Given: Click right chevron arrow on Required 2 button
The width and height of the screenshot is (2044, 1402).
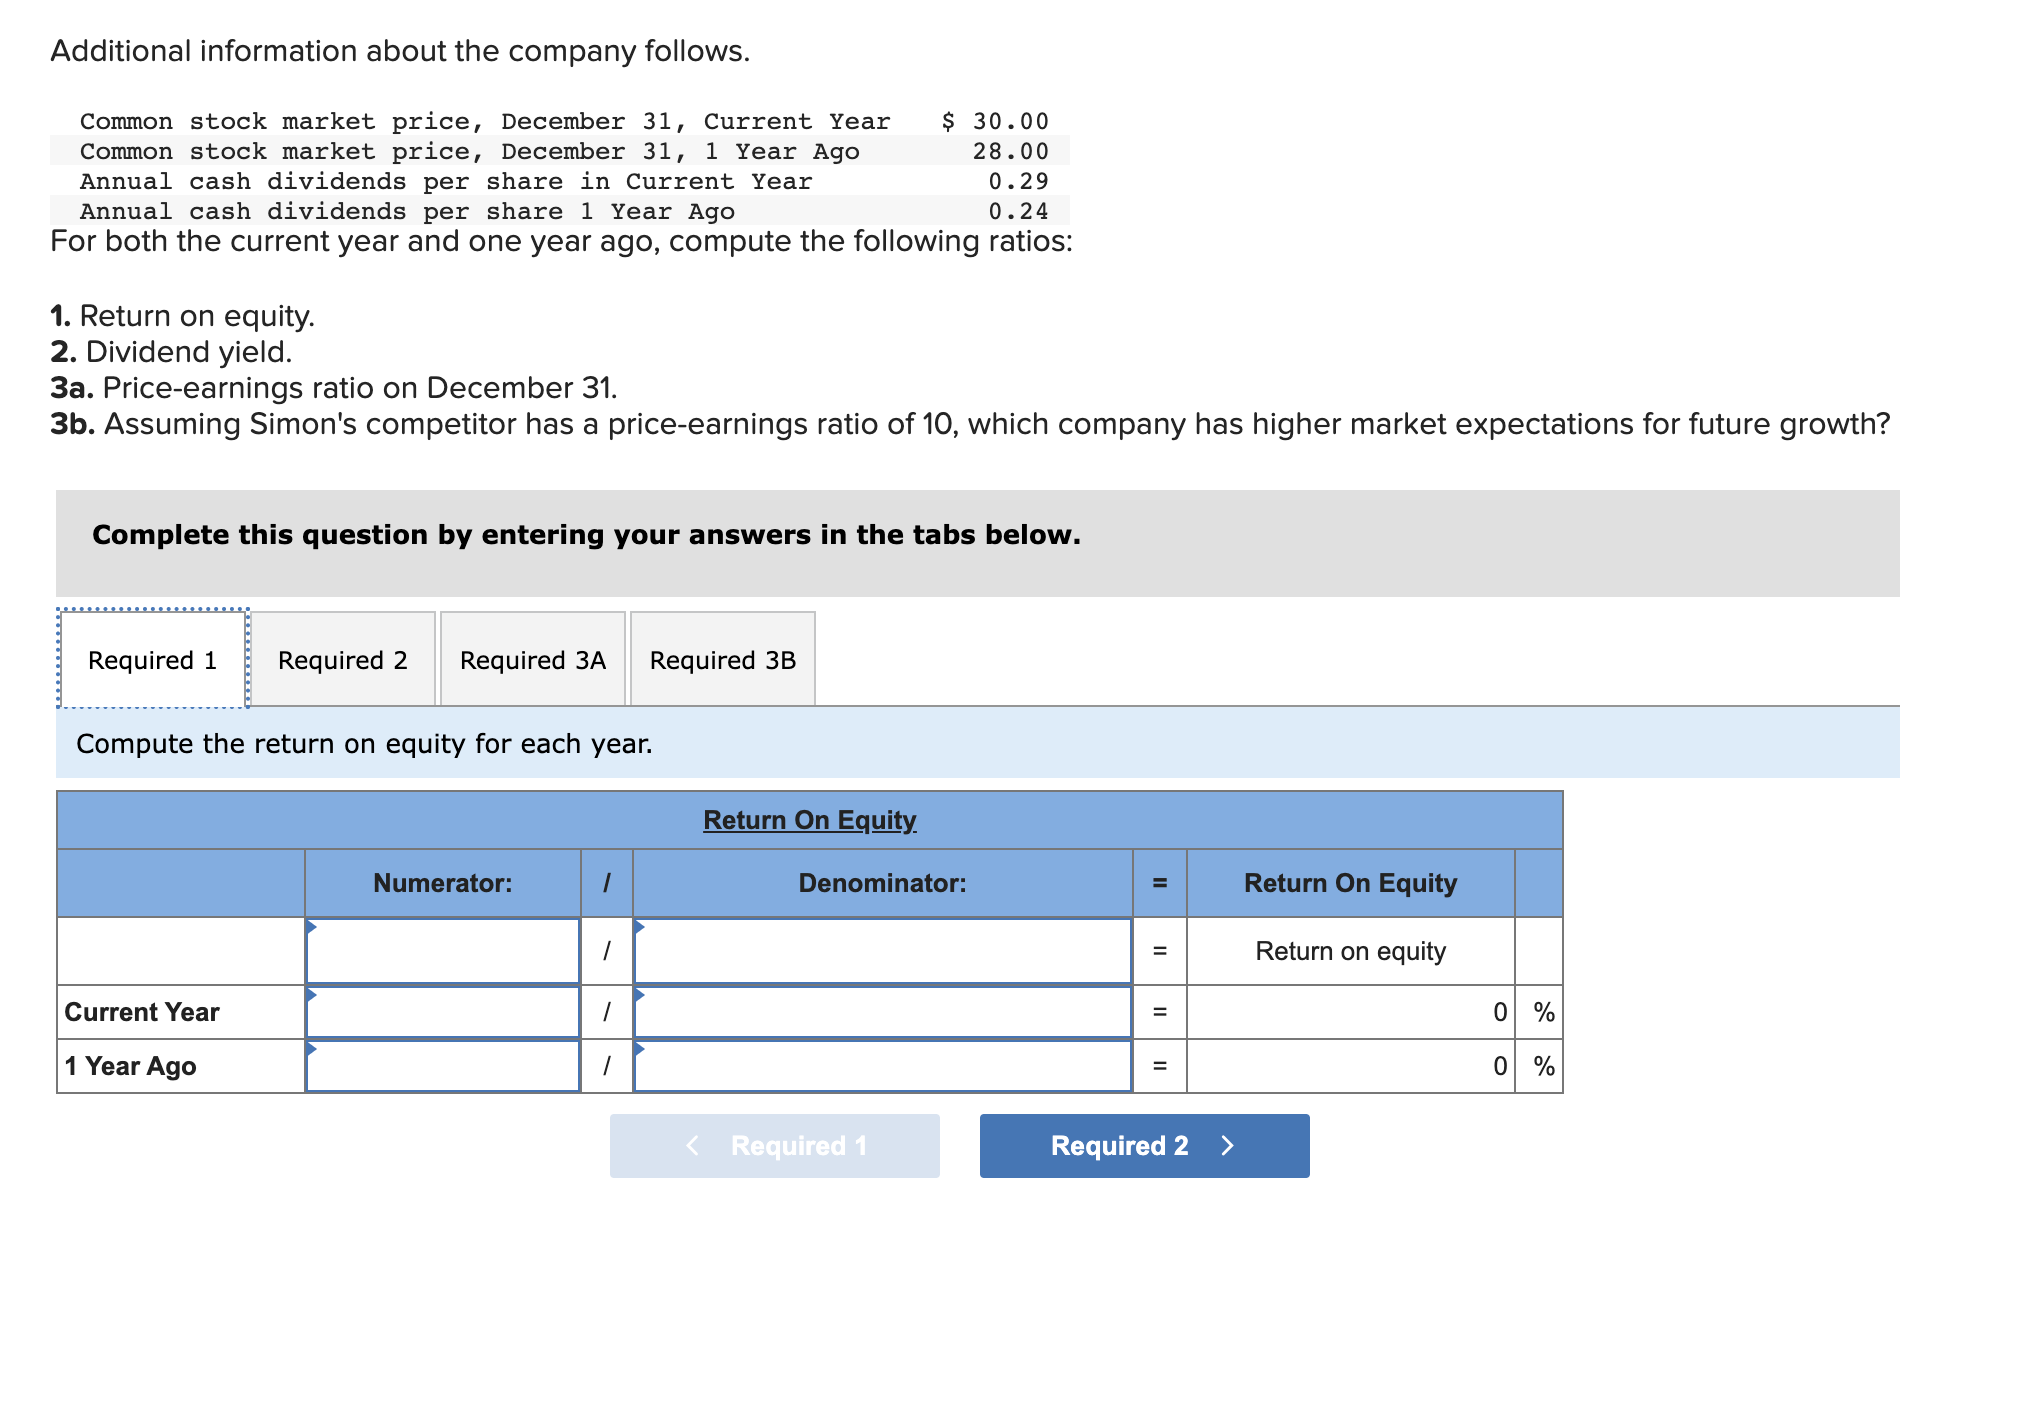Looking at the screenshot, I should coord(1228,1145).
